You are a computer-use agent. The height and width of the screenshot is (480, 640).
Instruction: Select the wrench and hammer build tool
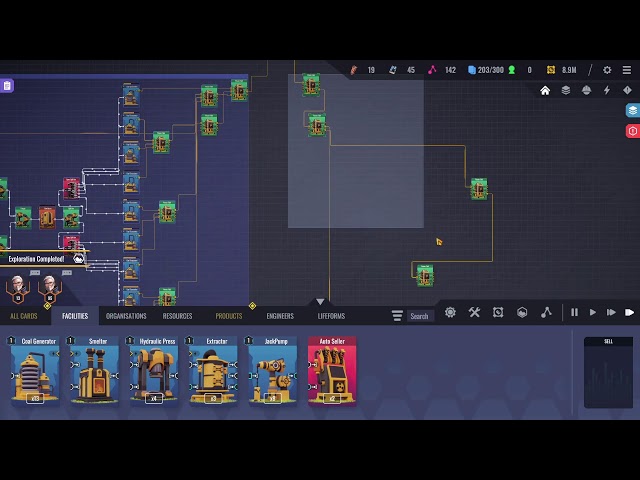pyautogui.click(x=474, y=313)
